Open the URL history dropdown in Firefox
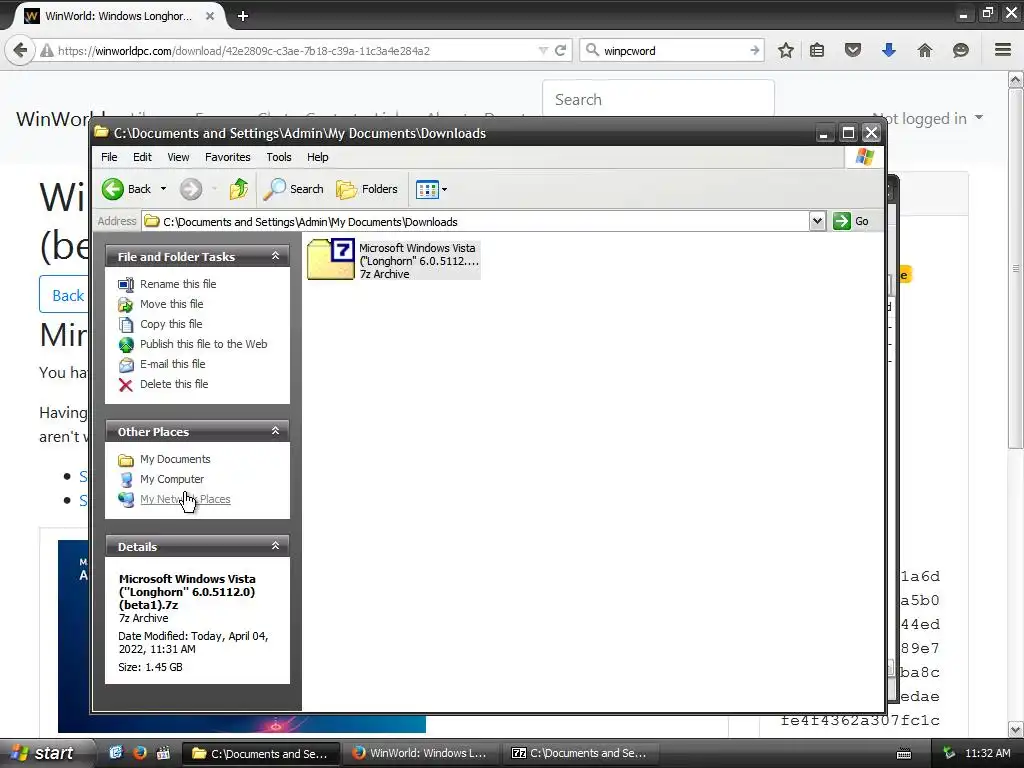Screen dimensions: 1024x768 [543, 50]
